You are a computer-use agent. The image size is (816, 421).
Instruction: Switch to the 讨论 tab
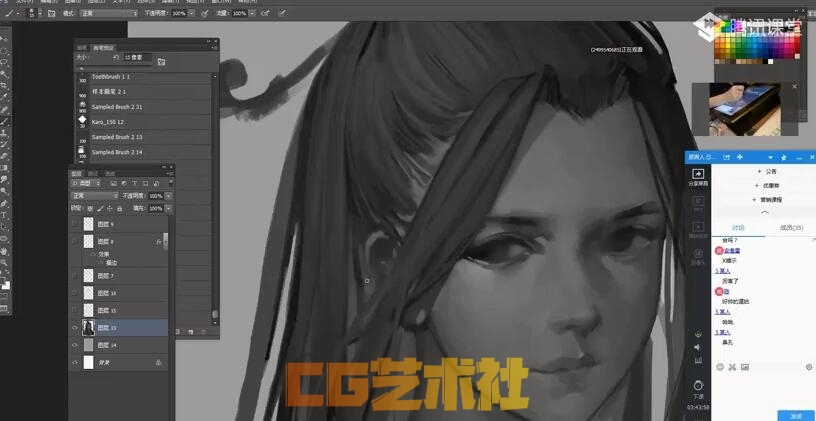point(738,228)
